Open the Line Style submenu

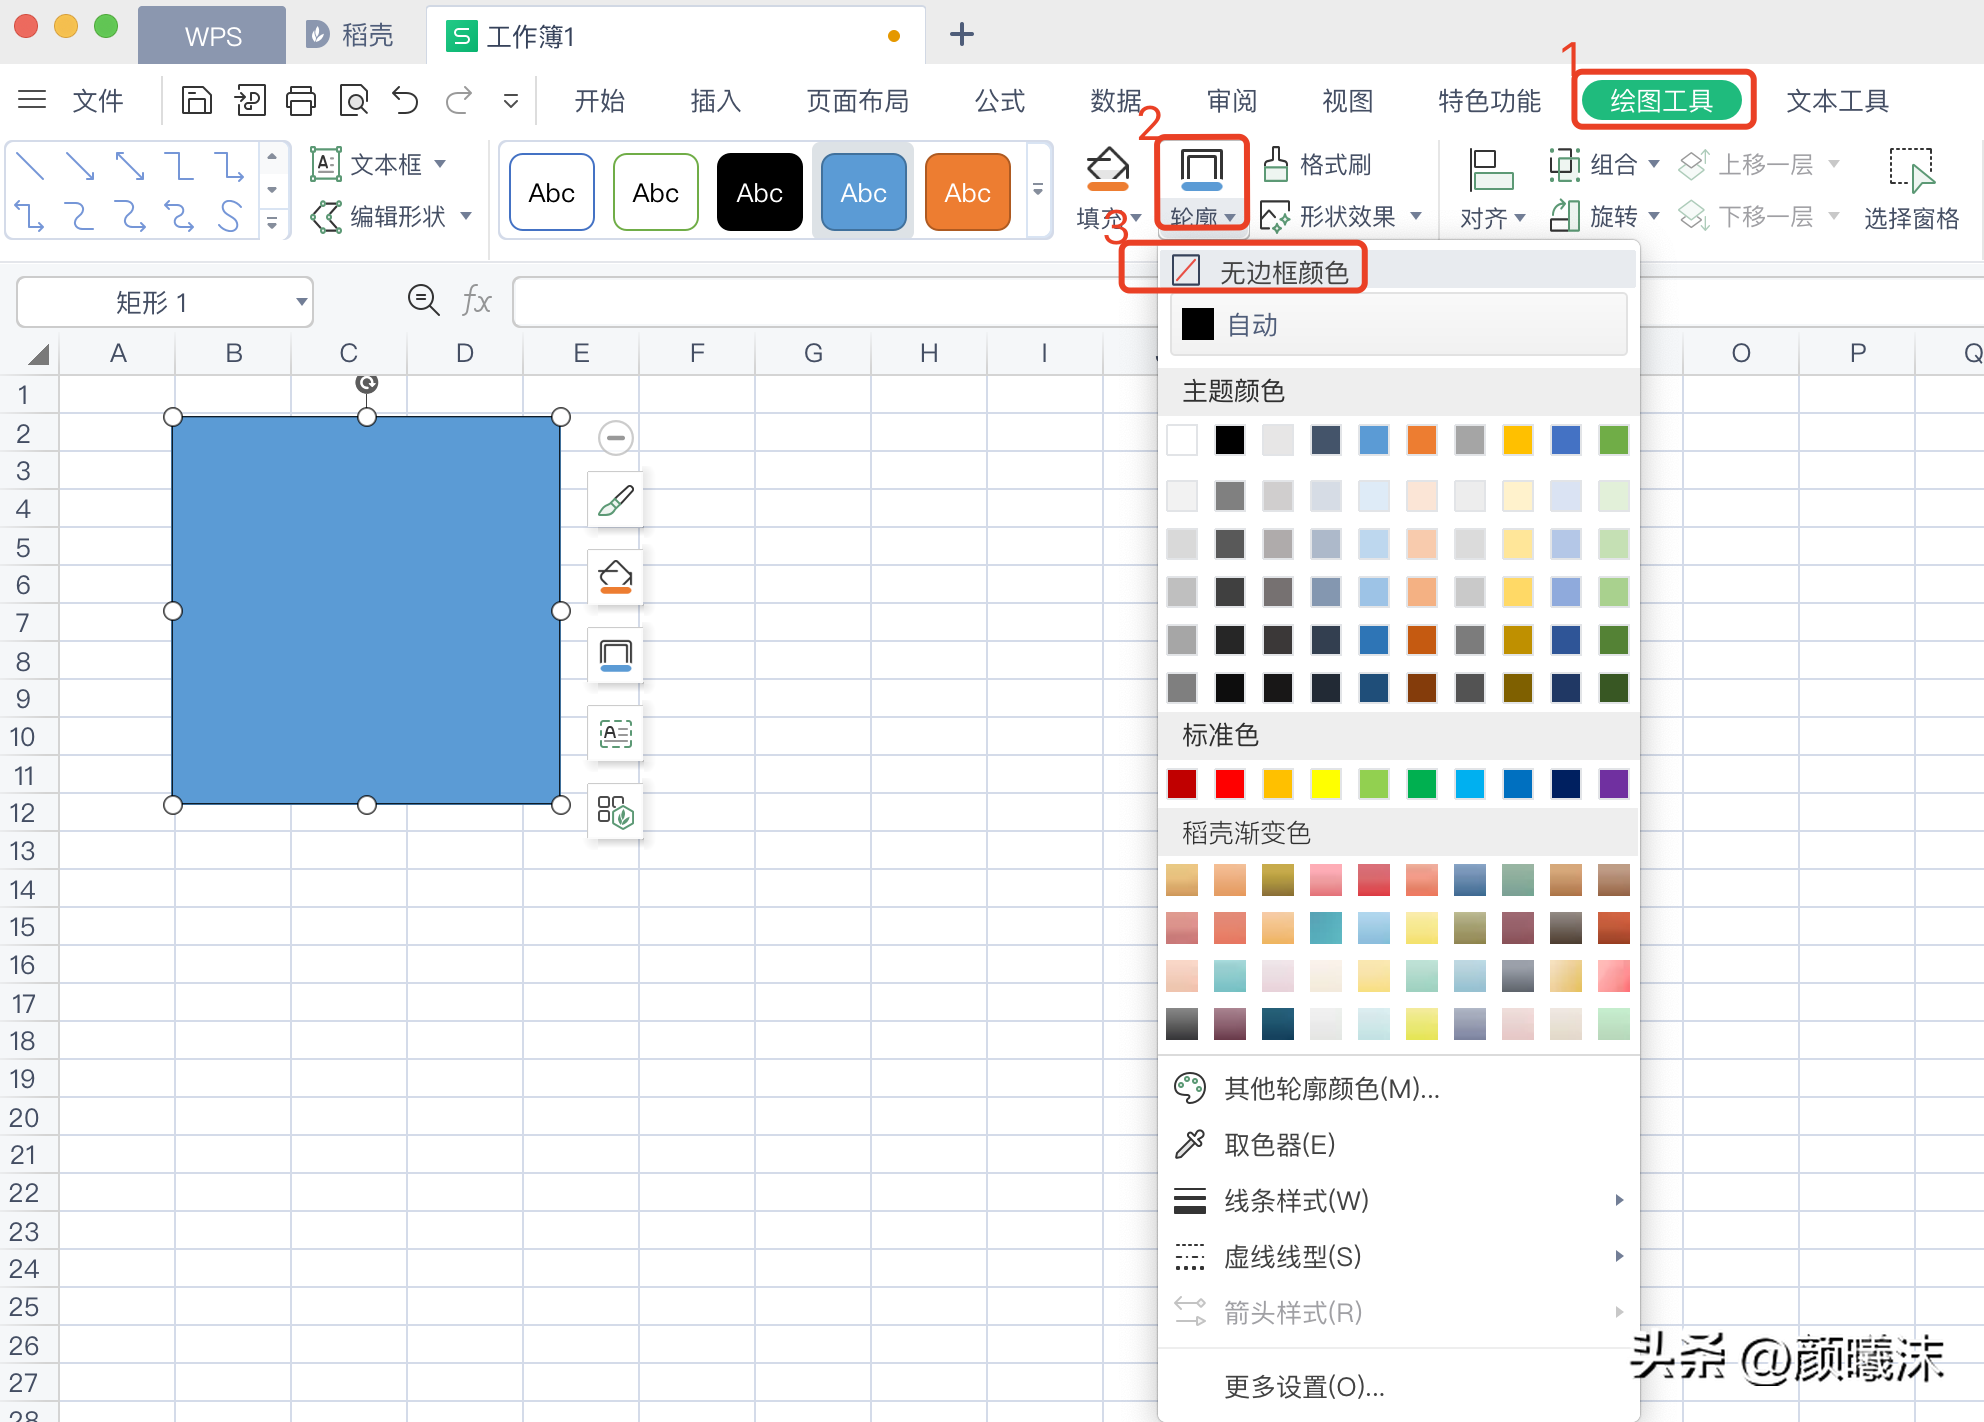click(1398, 1200)
